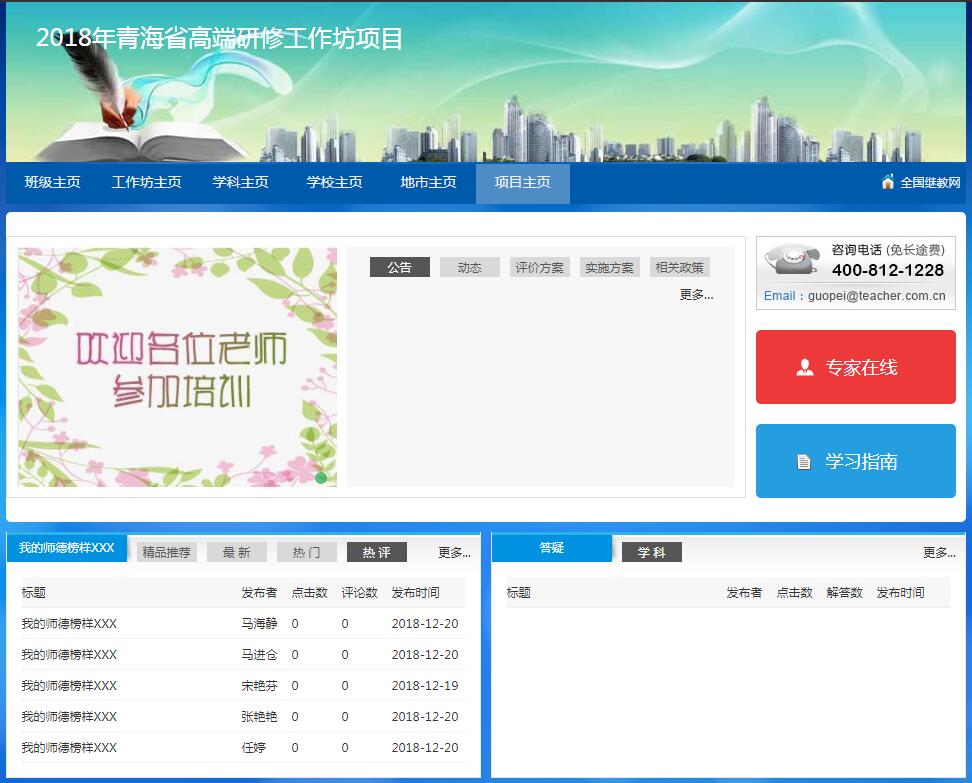Screen dimensions: 972x783
Task: Click the 解答数 column header in 答疑 table
Action: click(x=844, y=593)
